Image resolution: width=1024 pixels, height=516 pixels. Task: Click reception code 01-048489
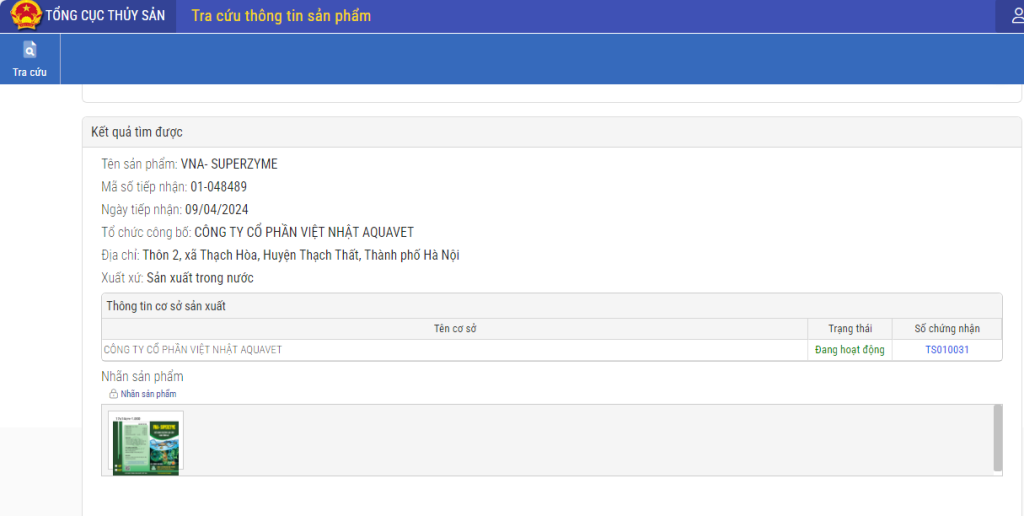click(x=219, y=187)
